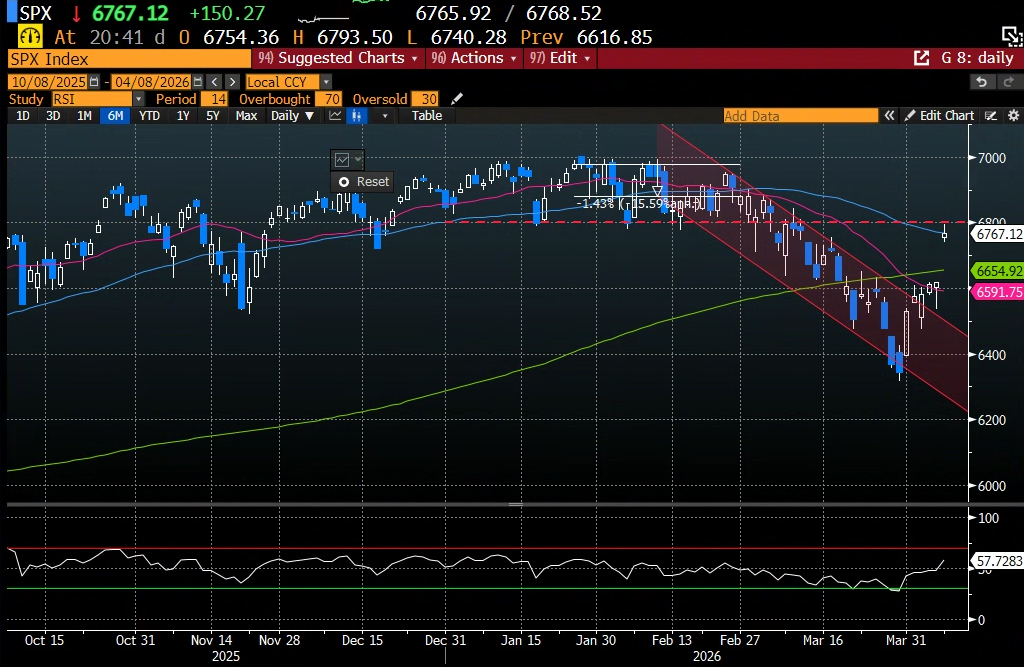
Task: Open the Actions menu
Action: [x=475, y=58]
